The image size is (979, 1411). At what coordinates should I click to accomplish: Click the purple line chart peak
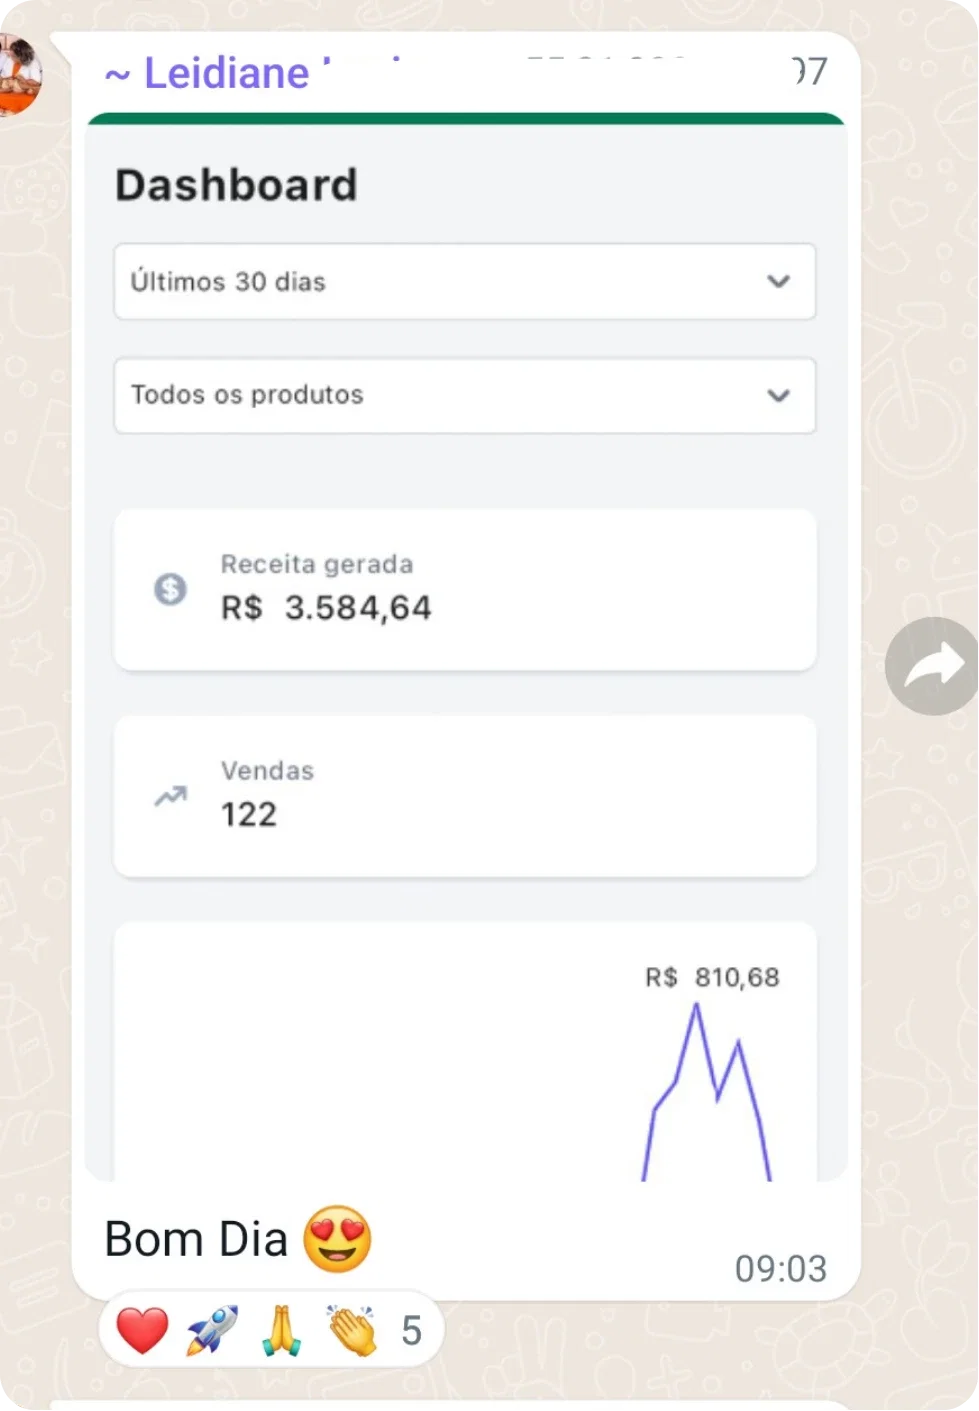tap(696, 1008)
